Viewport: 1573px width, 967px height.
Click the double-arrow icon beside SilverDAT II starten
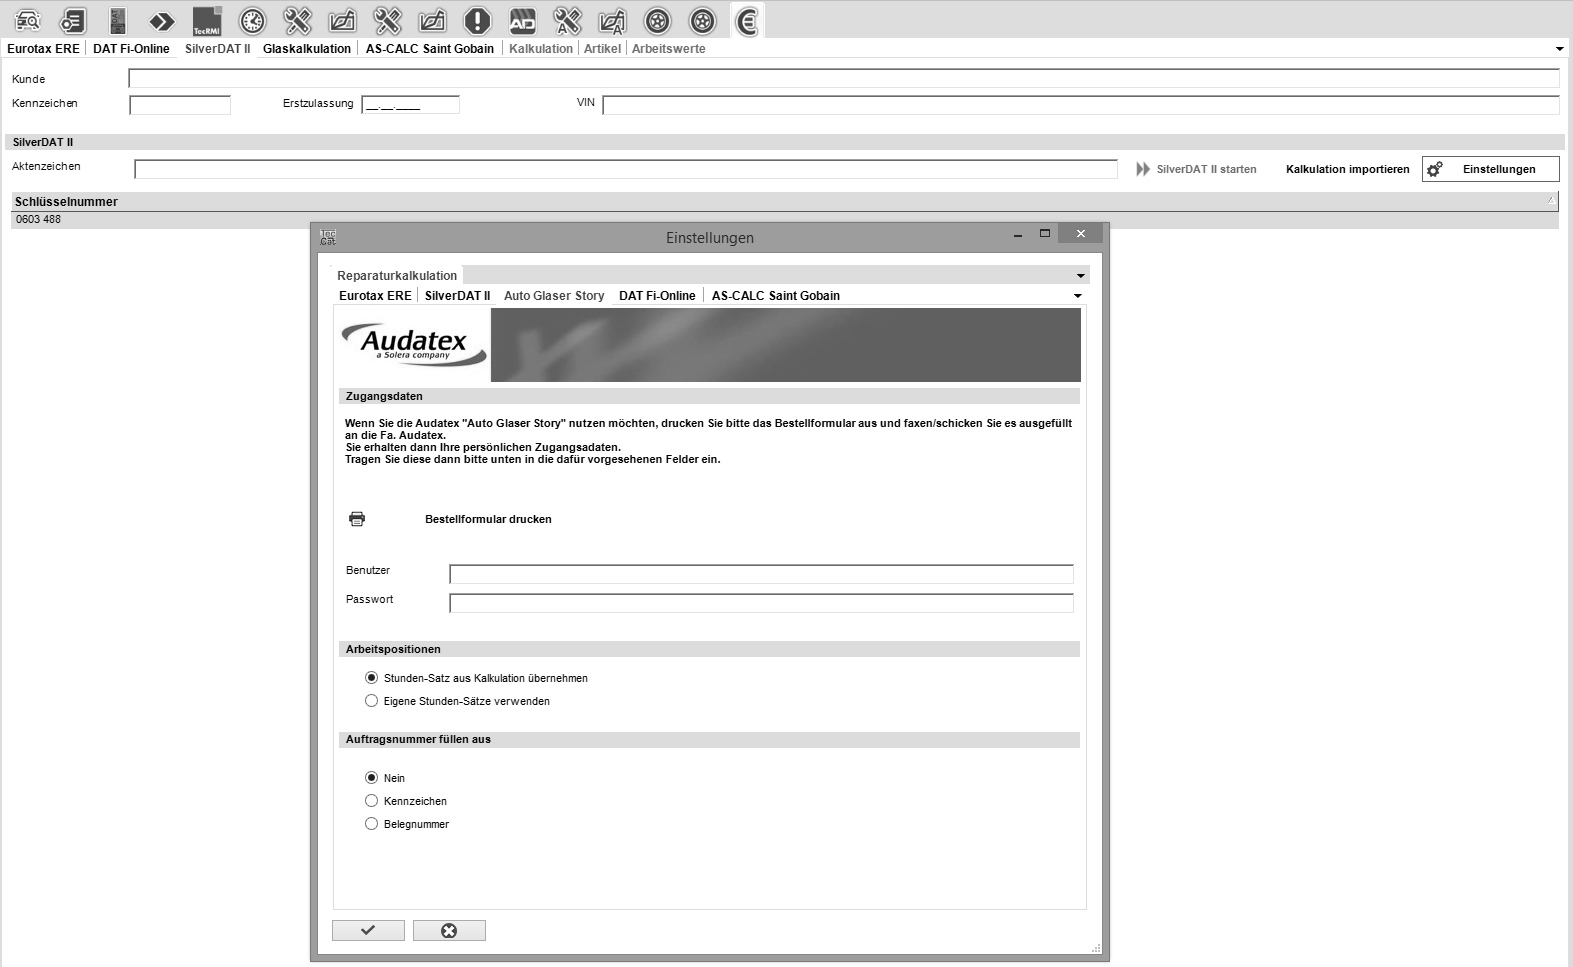click(x=1143, y=169)
